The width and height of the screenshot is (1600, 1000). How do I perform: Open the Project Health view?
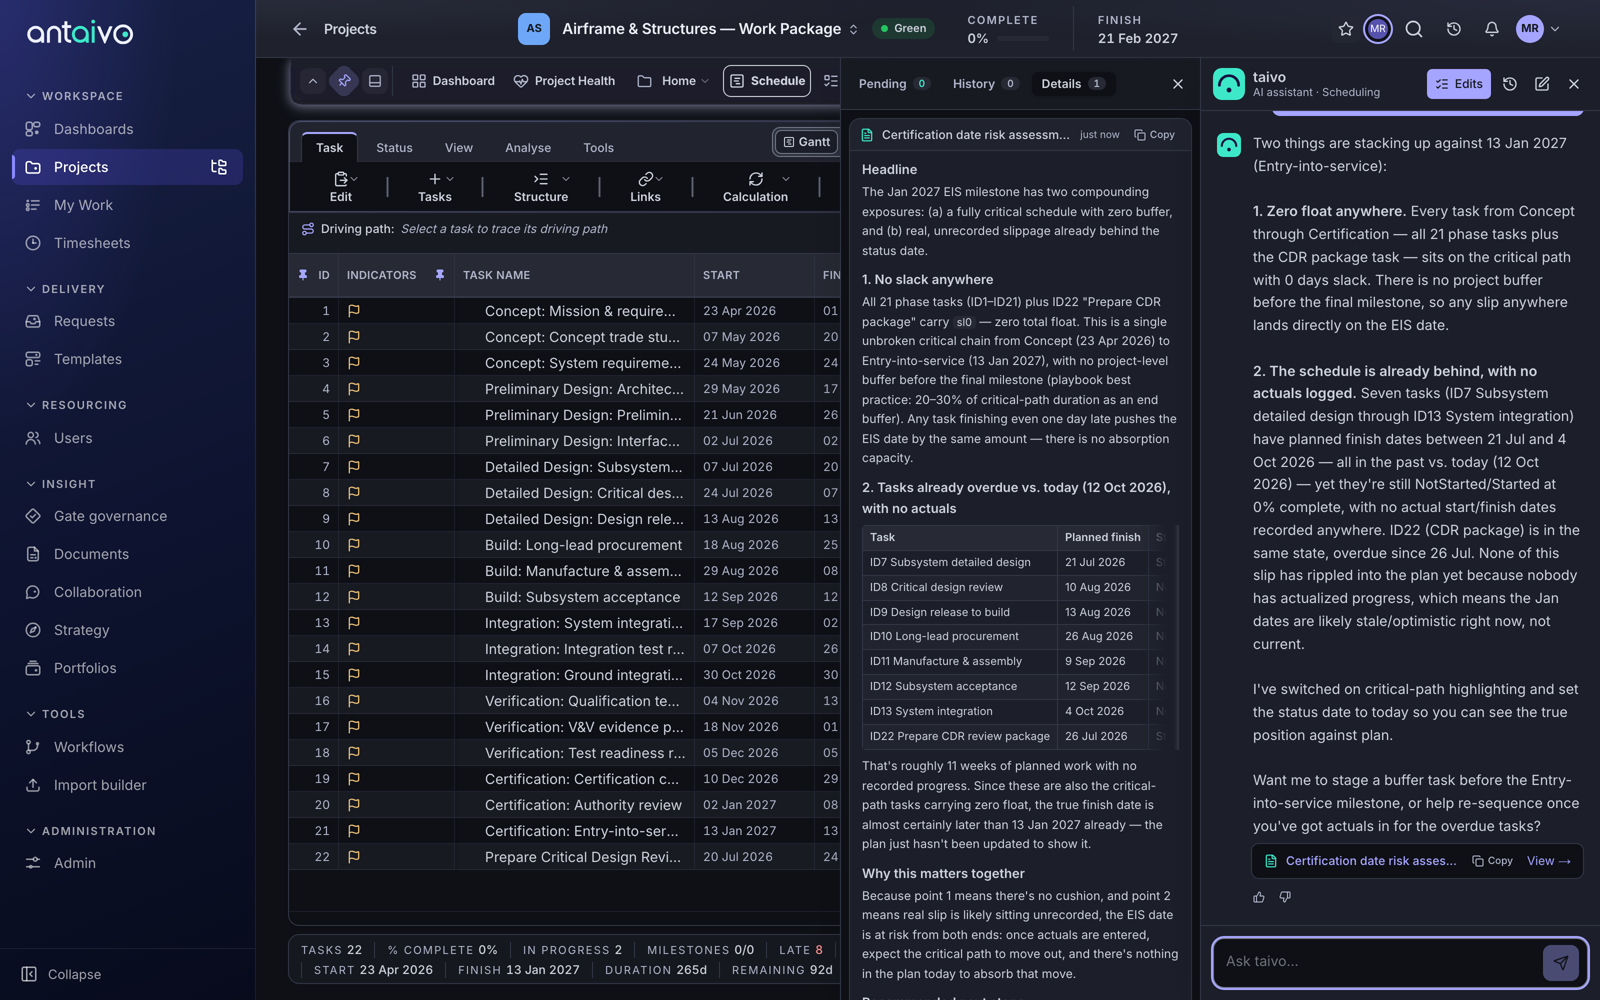(x=564, y=81)
